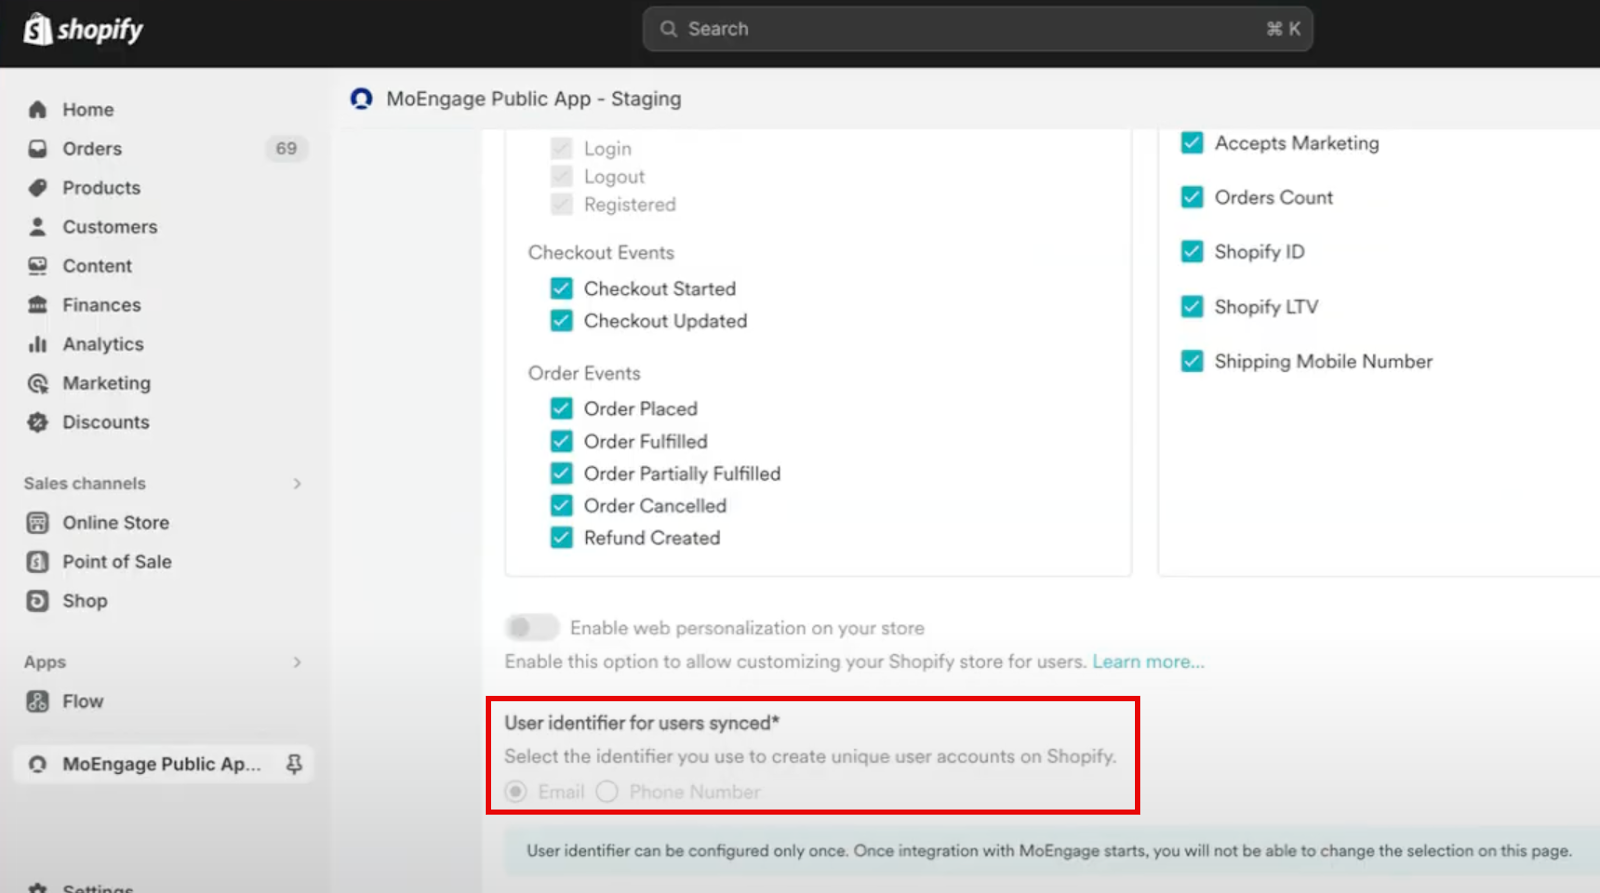Open the Home sidebar icon
Viewport: 1600px width, 893px height.
point(38,110)
